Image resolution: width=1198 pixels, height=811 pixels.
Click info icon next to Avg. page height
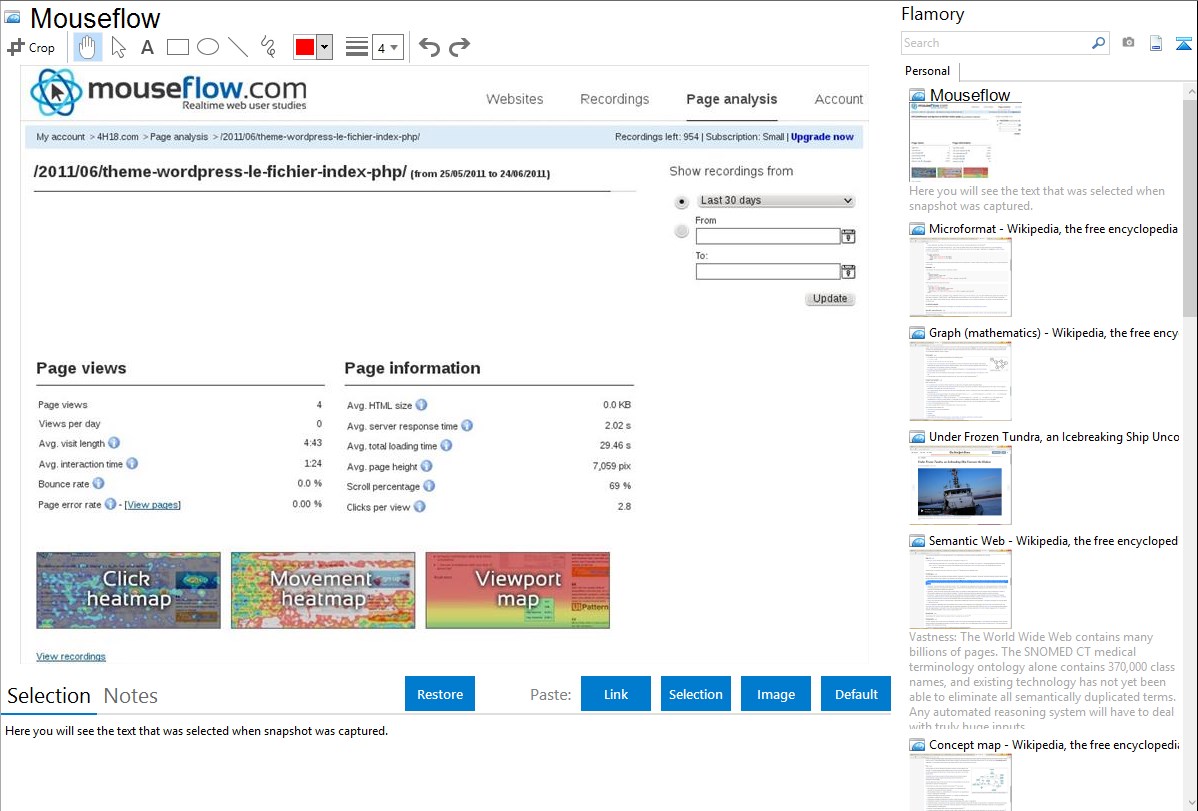point(426,466)
